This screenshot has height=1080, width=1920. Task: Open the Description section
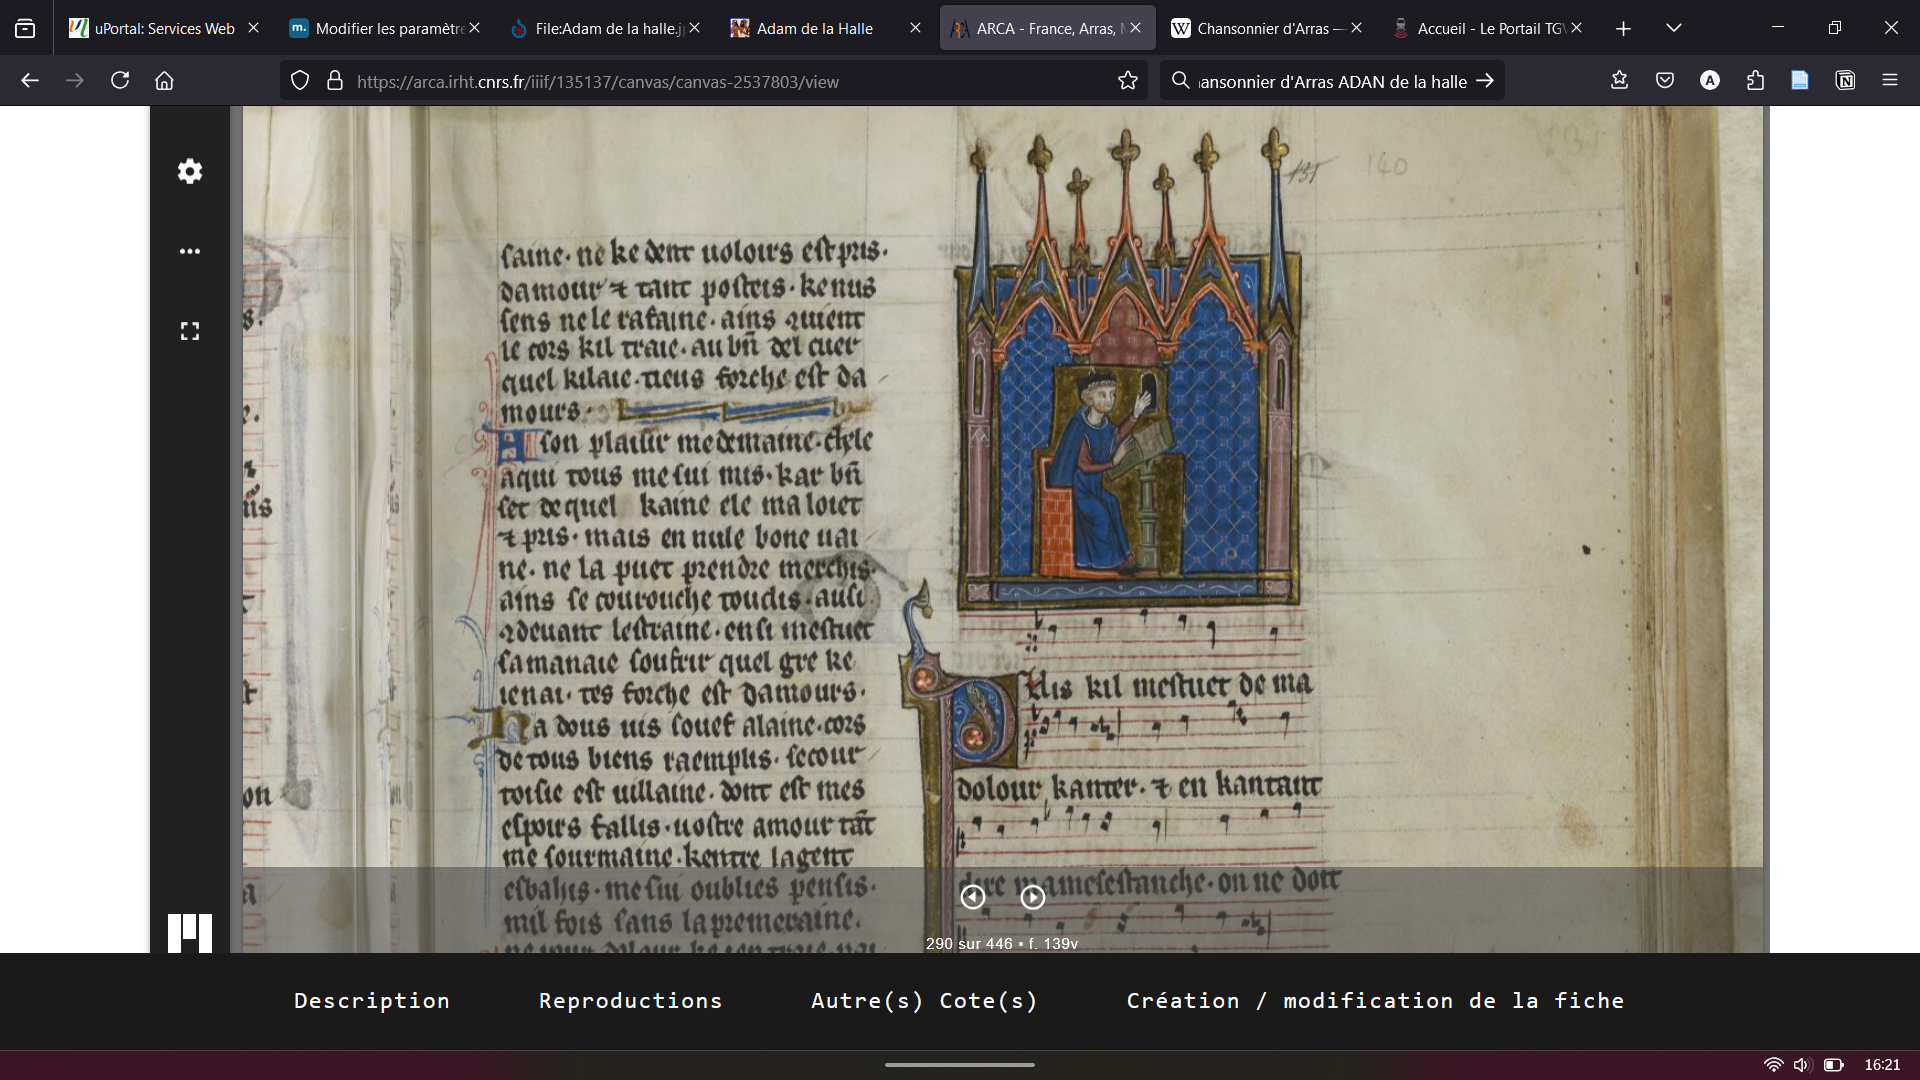tap(372, 1001)
